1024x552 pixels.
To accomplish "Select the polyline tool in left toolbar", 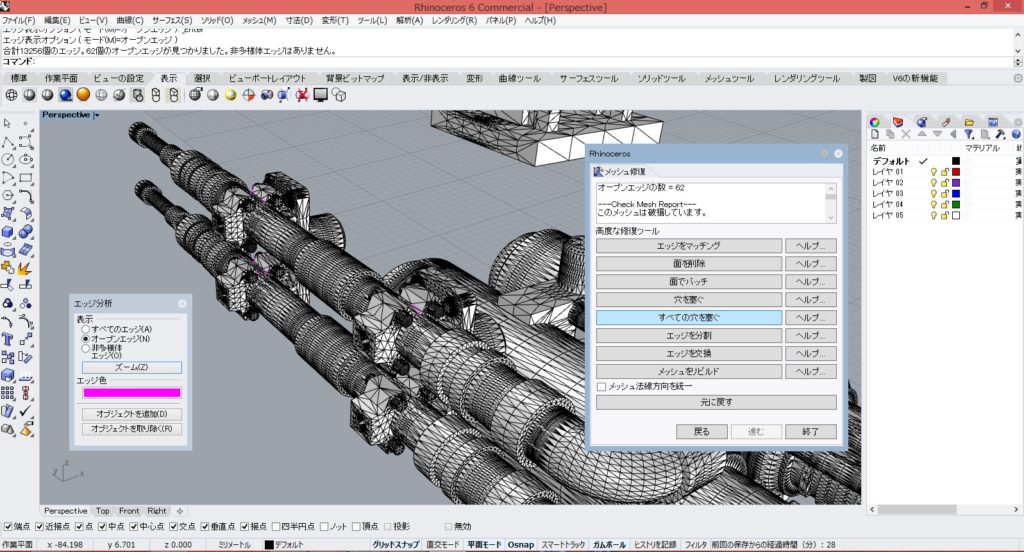I will click(x=8, y=142).
